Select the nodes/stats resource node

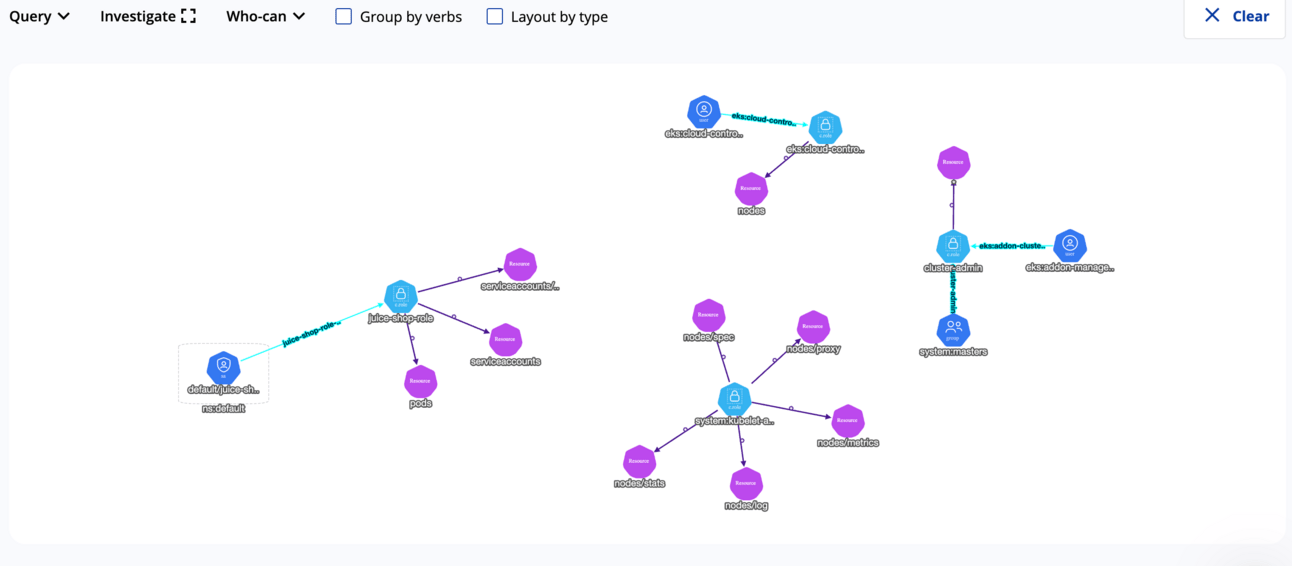[x=639, y=461]
